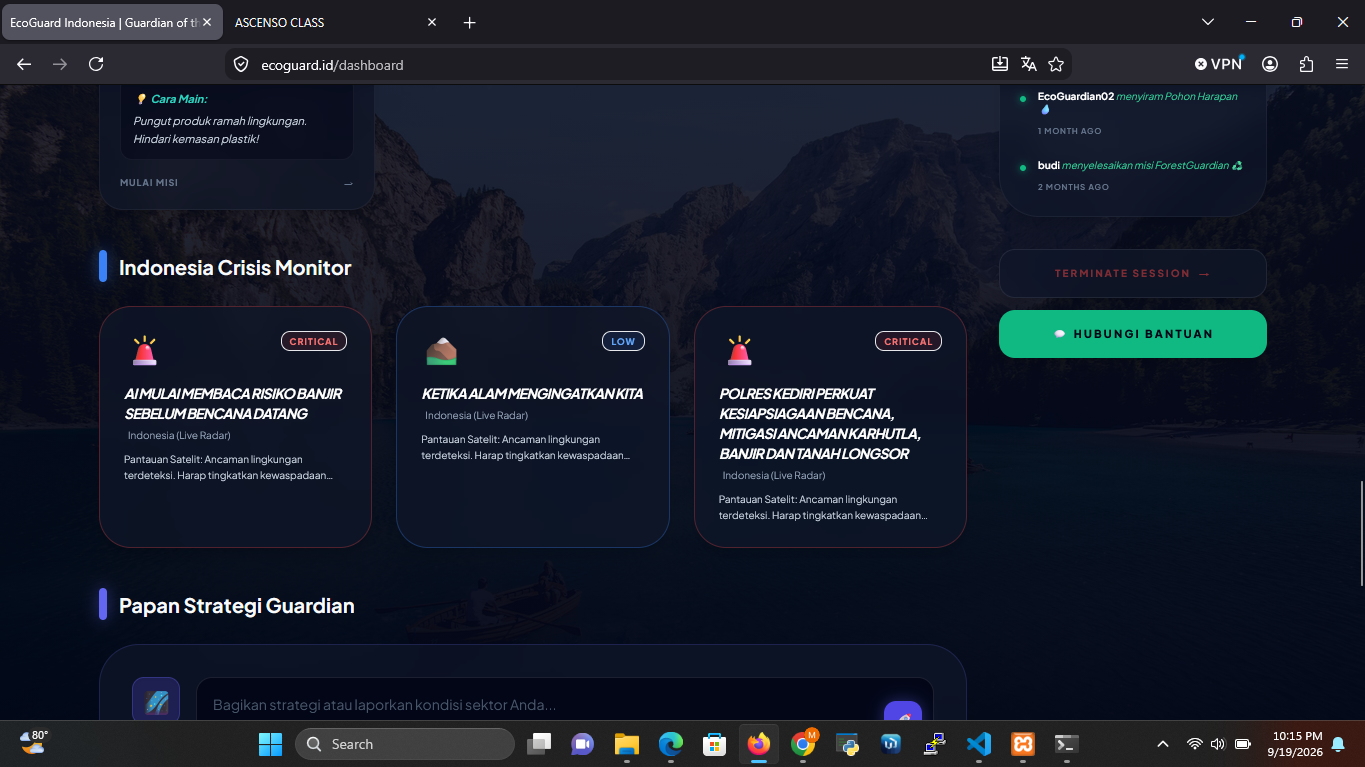Open a new browser tab
This screenshot has width=1365, height=767.
470,22
